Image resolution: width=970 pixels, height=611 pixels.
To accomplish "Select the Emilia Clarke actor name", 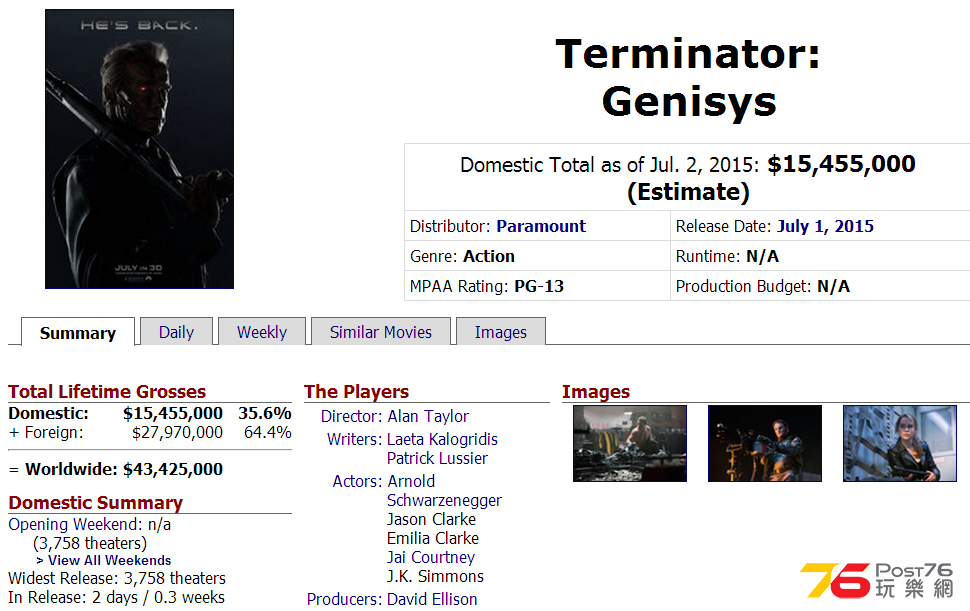I will [x=433, y=539].
